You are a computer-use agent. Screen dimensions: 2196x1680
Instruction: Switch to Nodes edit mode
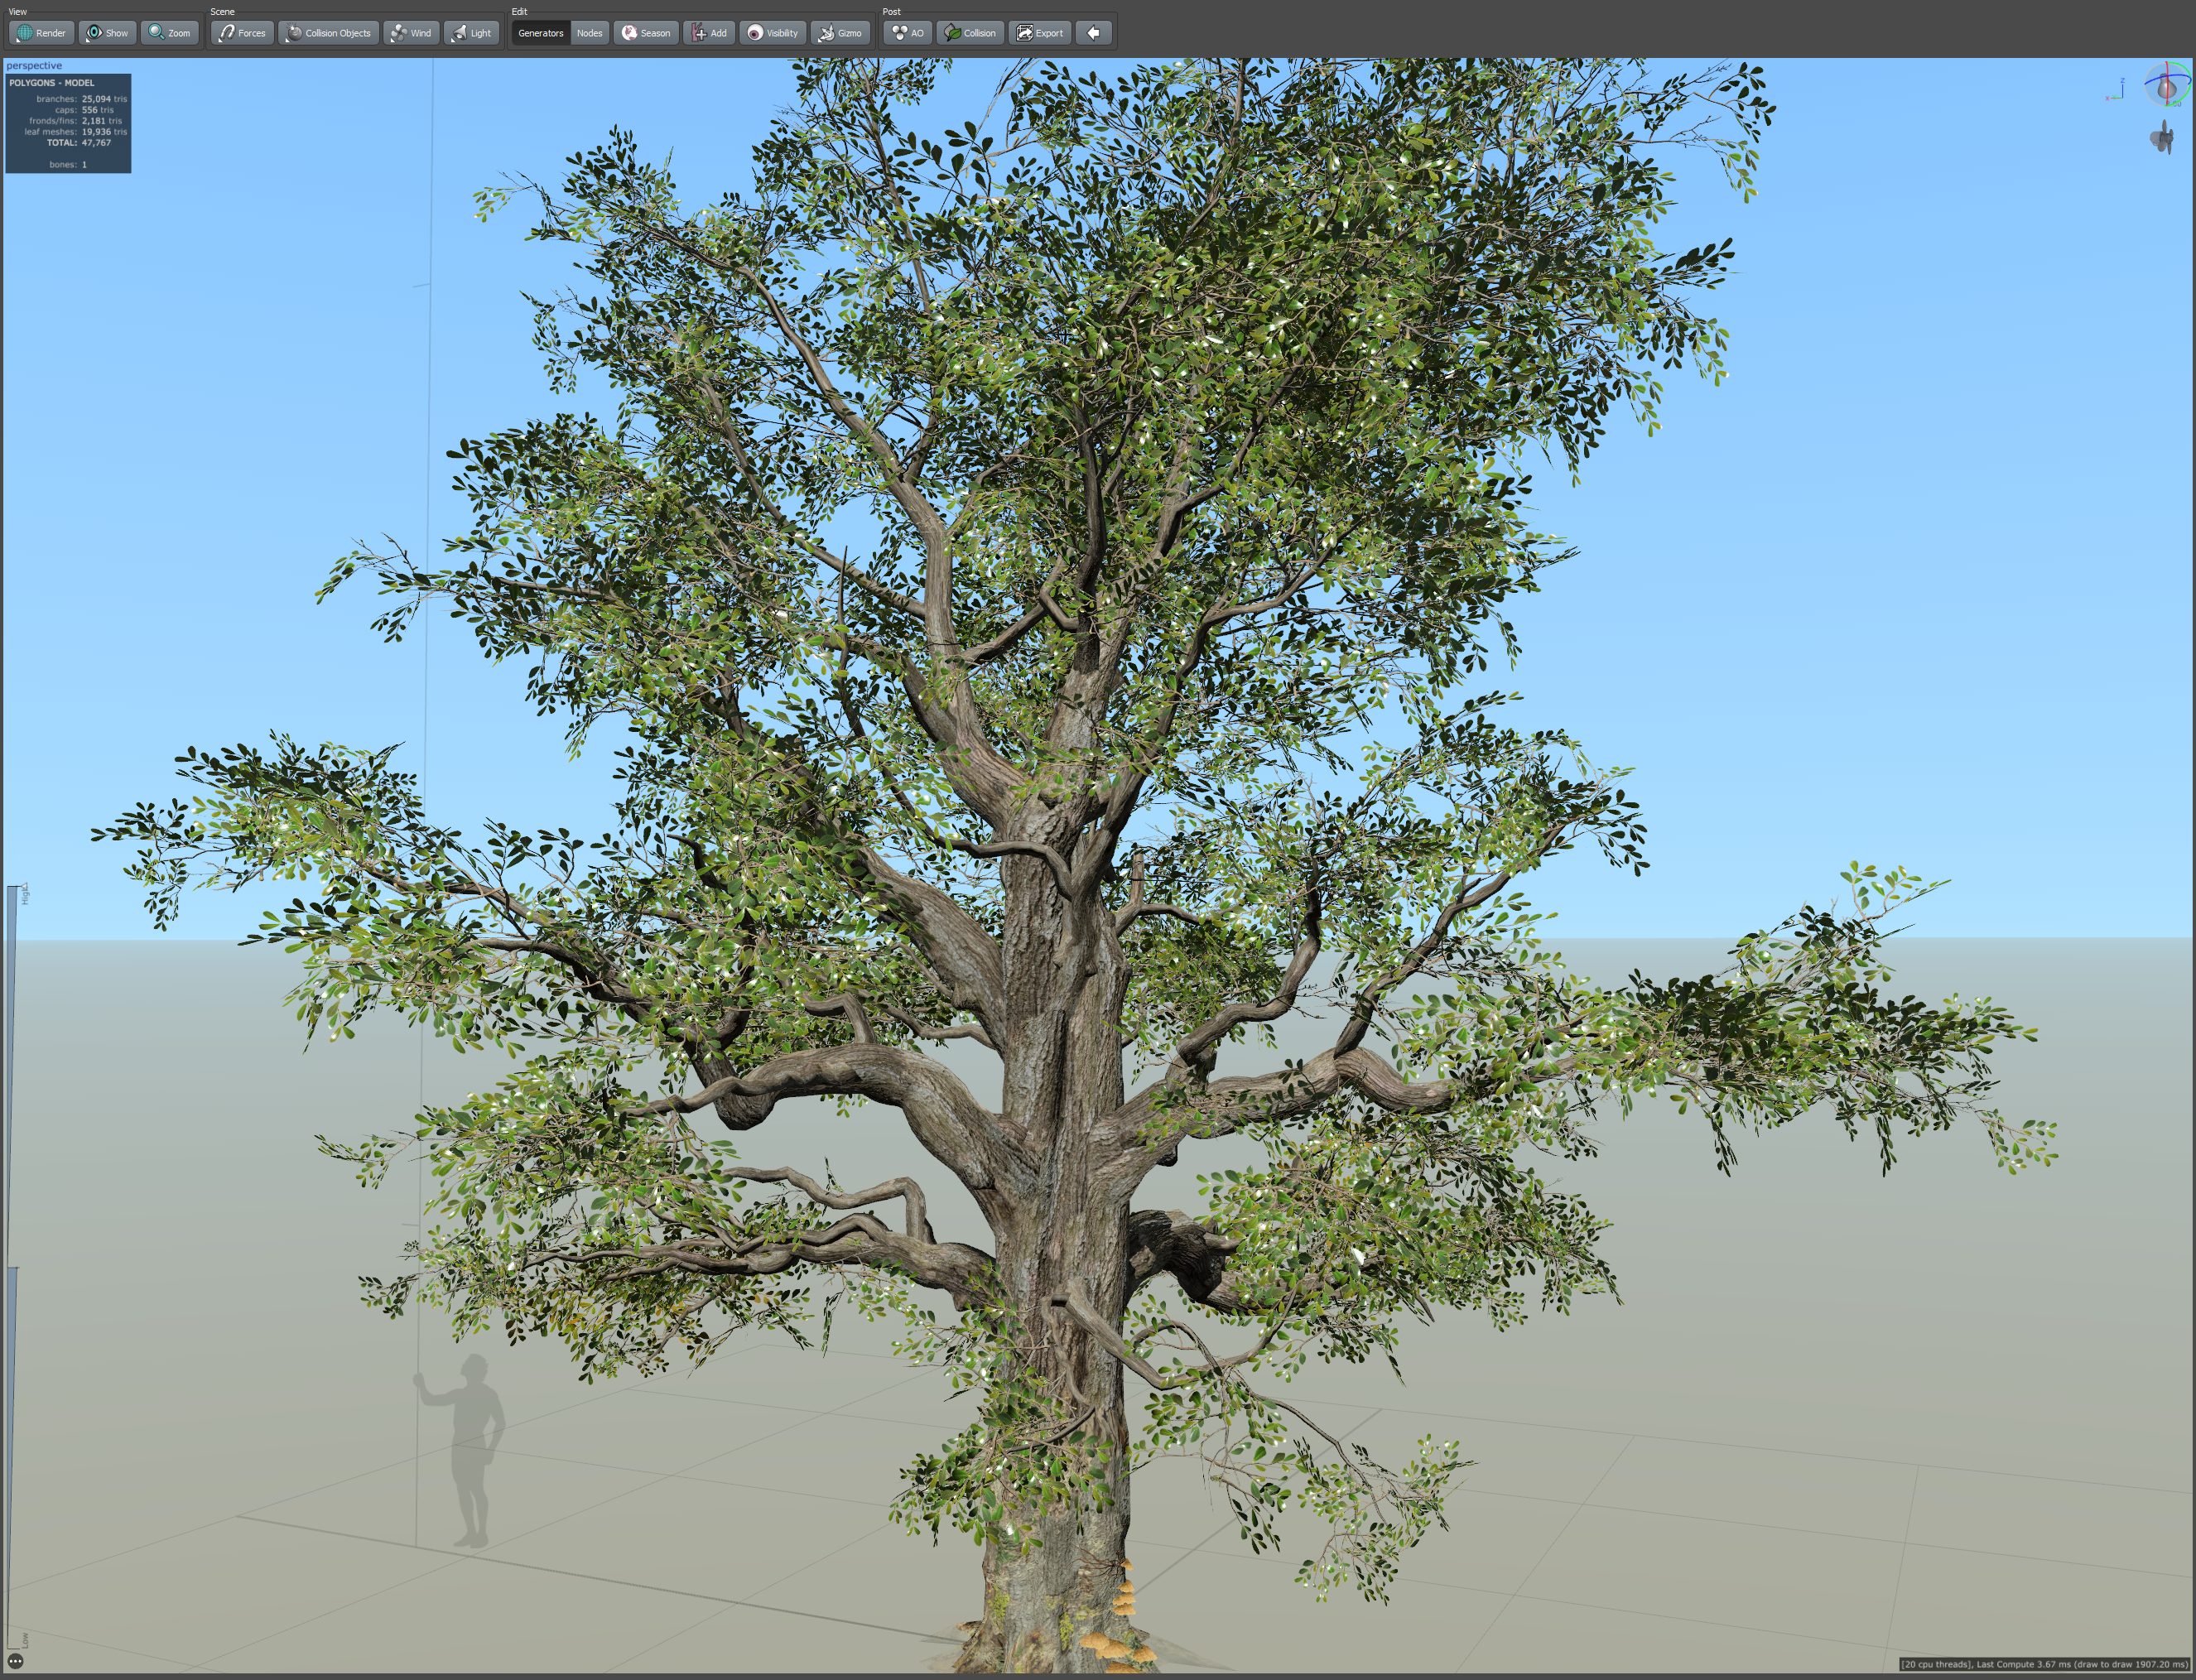pos(590,33)
